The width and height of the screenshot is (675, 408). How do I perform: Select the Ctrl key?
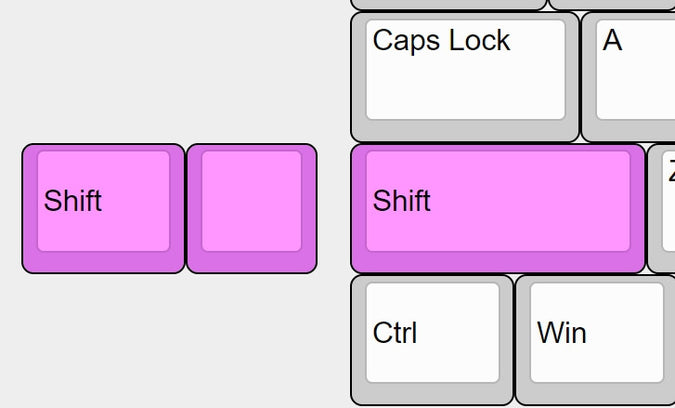pos(432,340)
